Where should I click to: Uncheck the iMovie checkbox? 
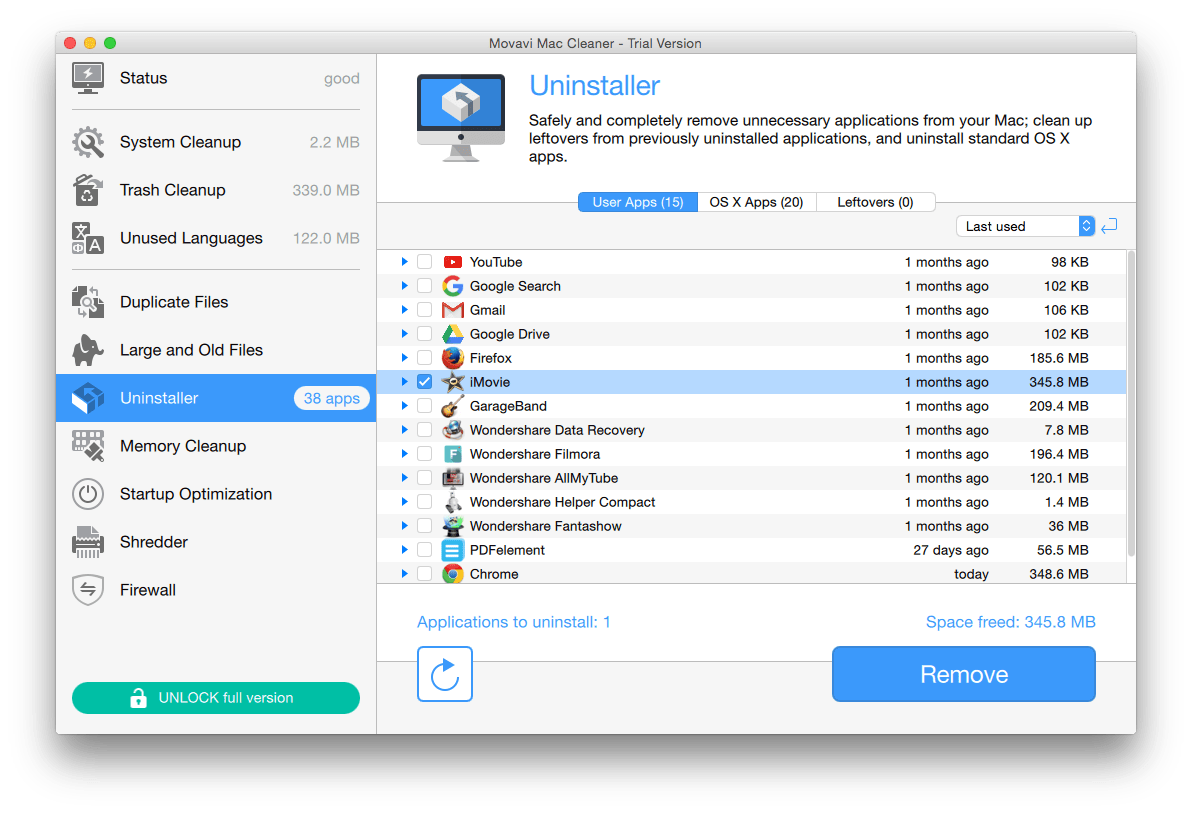(x=424, y=382)
